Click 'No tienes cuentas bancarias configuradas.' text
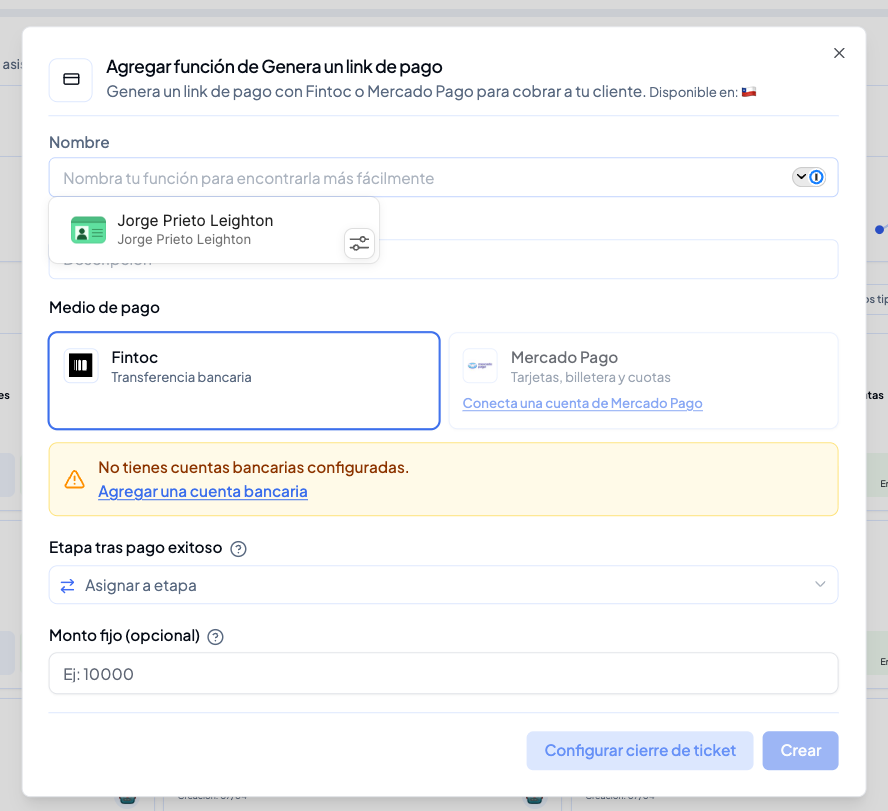The image size is (888, 811). [253, 467]
